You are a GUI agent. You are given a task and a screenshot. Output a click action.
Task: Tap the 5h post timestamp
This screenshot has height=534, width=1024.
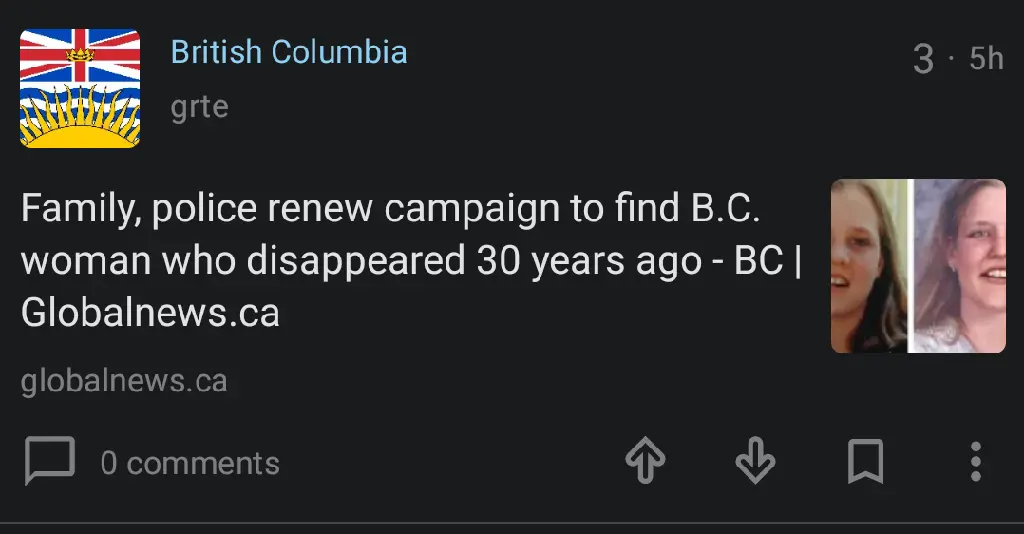coord(986,59)
